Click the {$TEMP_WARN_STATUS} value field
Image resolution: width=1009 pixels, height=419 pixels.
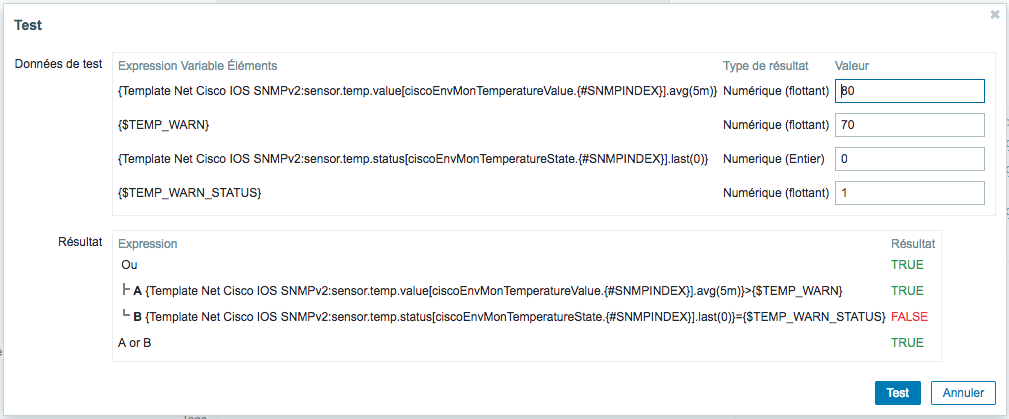coord(910,193)
